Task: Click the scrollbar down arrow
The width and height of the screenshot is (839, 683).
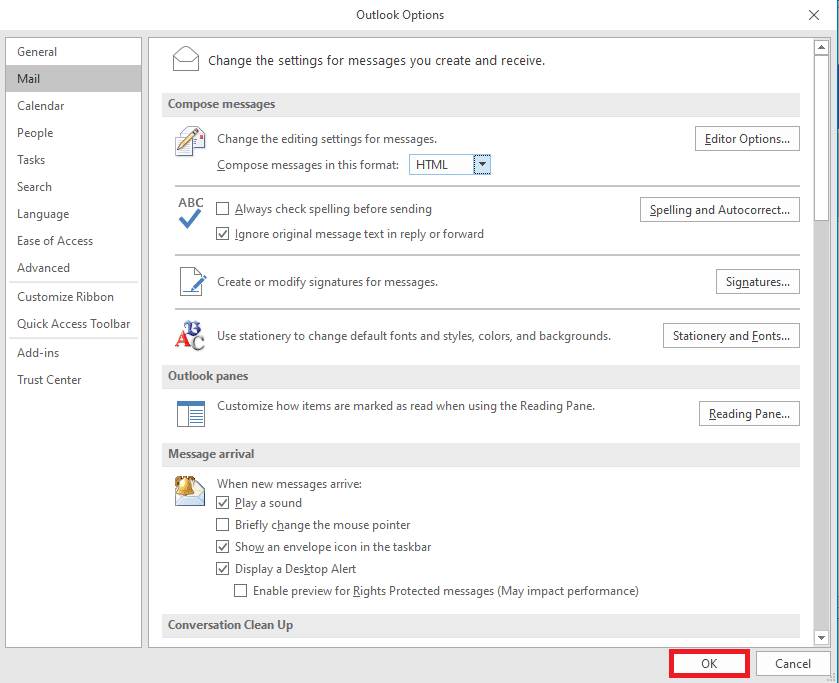Action: (x=821, y=637)
